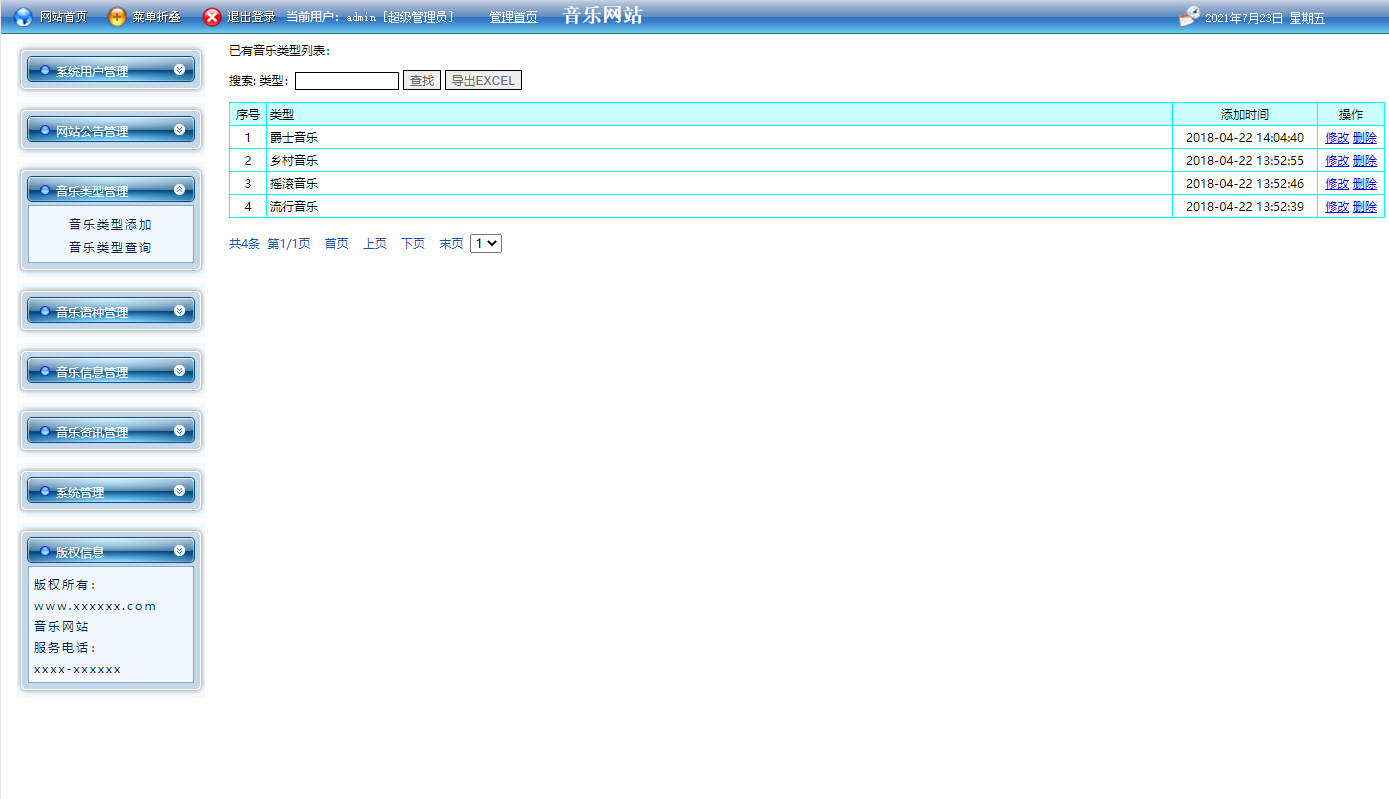This screenshot has height=799, width=1389.
Task: Click the blue dot icon on 系统管理
Action: [x=45, y=491]
